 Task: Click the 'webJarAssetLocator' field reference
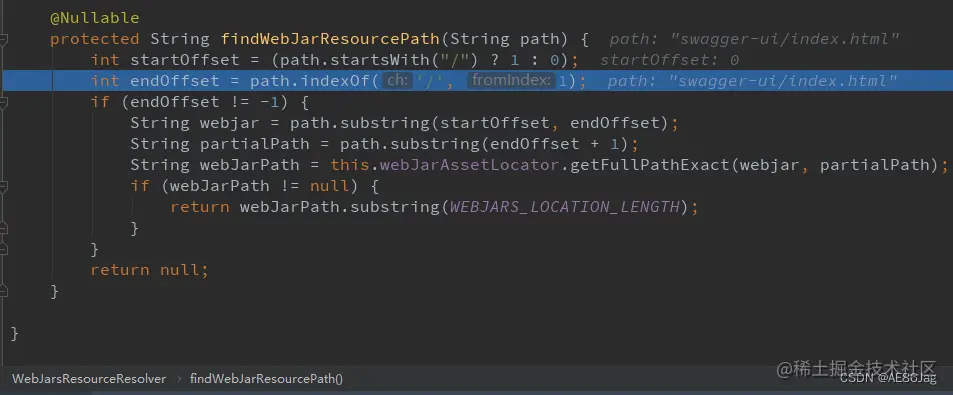tap(469, 165)
